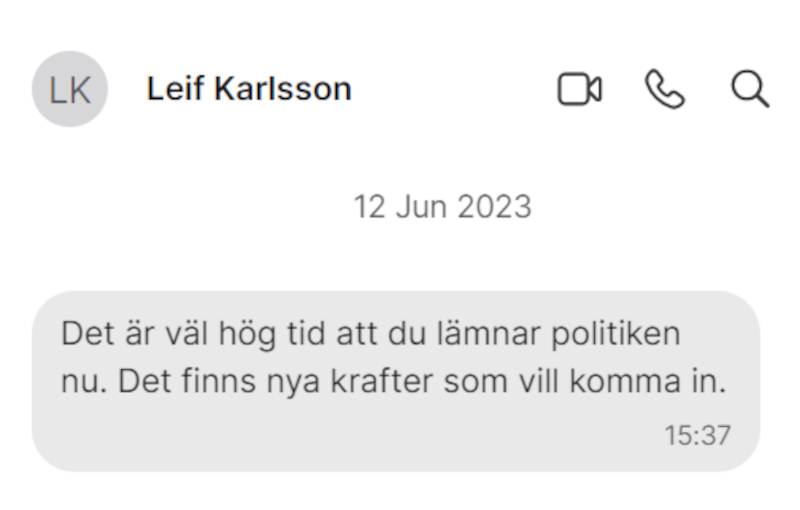Click the 12 Jun 2023 date separator
The image size is (800, 510).
click(x=441, y=207)
